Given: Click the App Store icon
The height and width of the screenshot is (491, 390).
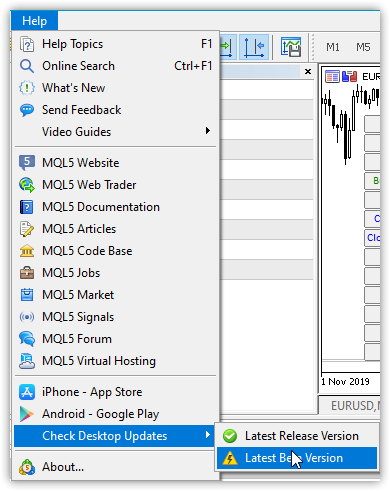Looking at the screenshot, I should [27, 392].
